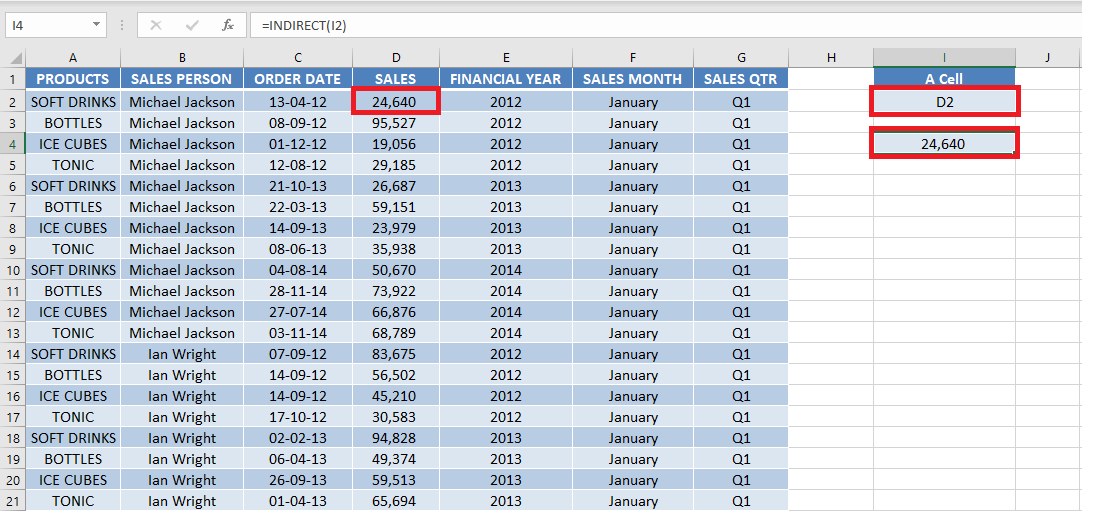Select the SALES MONTH header cell
1096x515 pixels.
tap(633, 79)
